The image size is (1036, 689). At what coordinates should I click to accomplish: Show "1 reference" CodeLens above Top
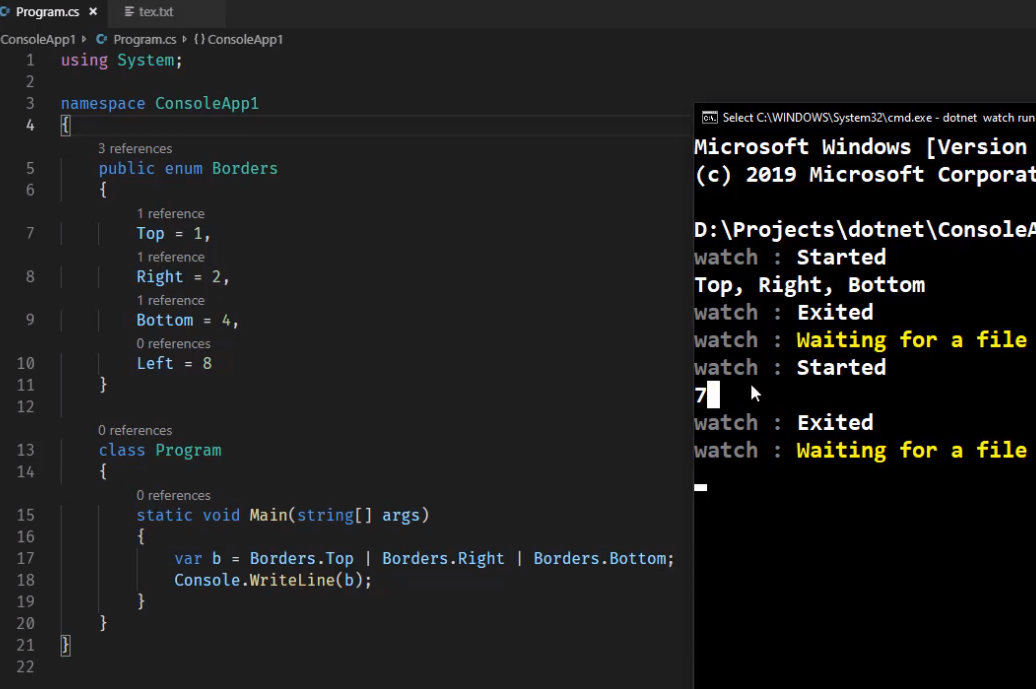tap(170, 213)
